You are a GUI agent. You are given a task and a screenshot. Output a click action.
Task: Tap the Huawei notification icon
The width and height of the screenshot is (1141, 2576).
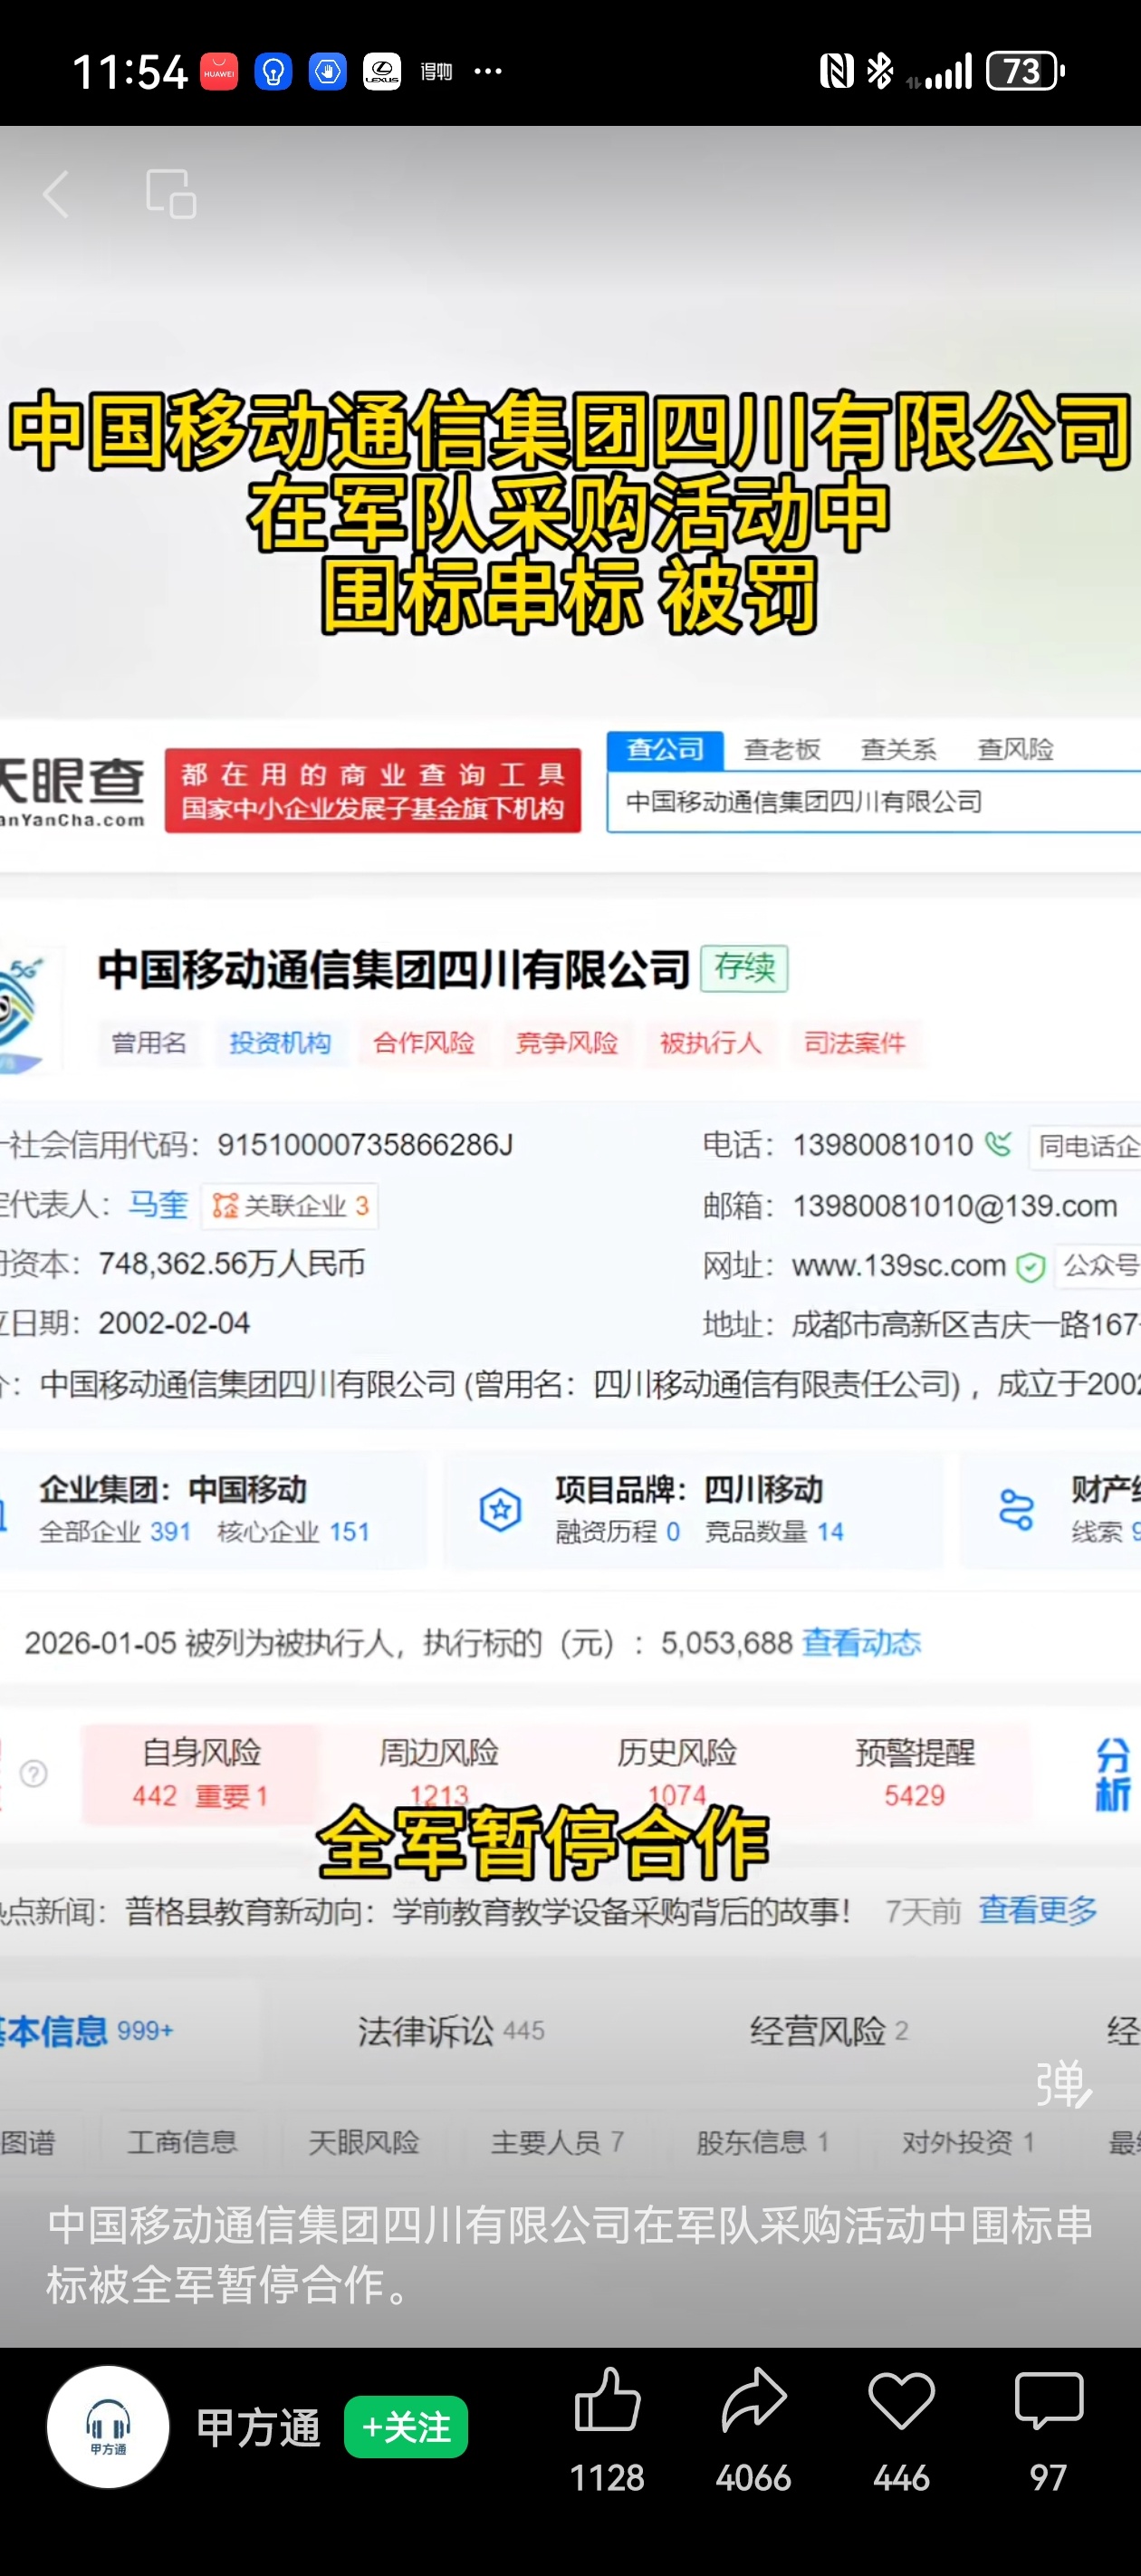pyautogui.click(x=219, y=71)
